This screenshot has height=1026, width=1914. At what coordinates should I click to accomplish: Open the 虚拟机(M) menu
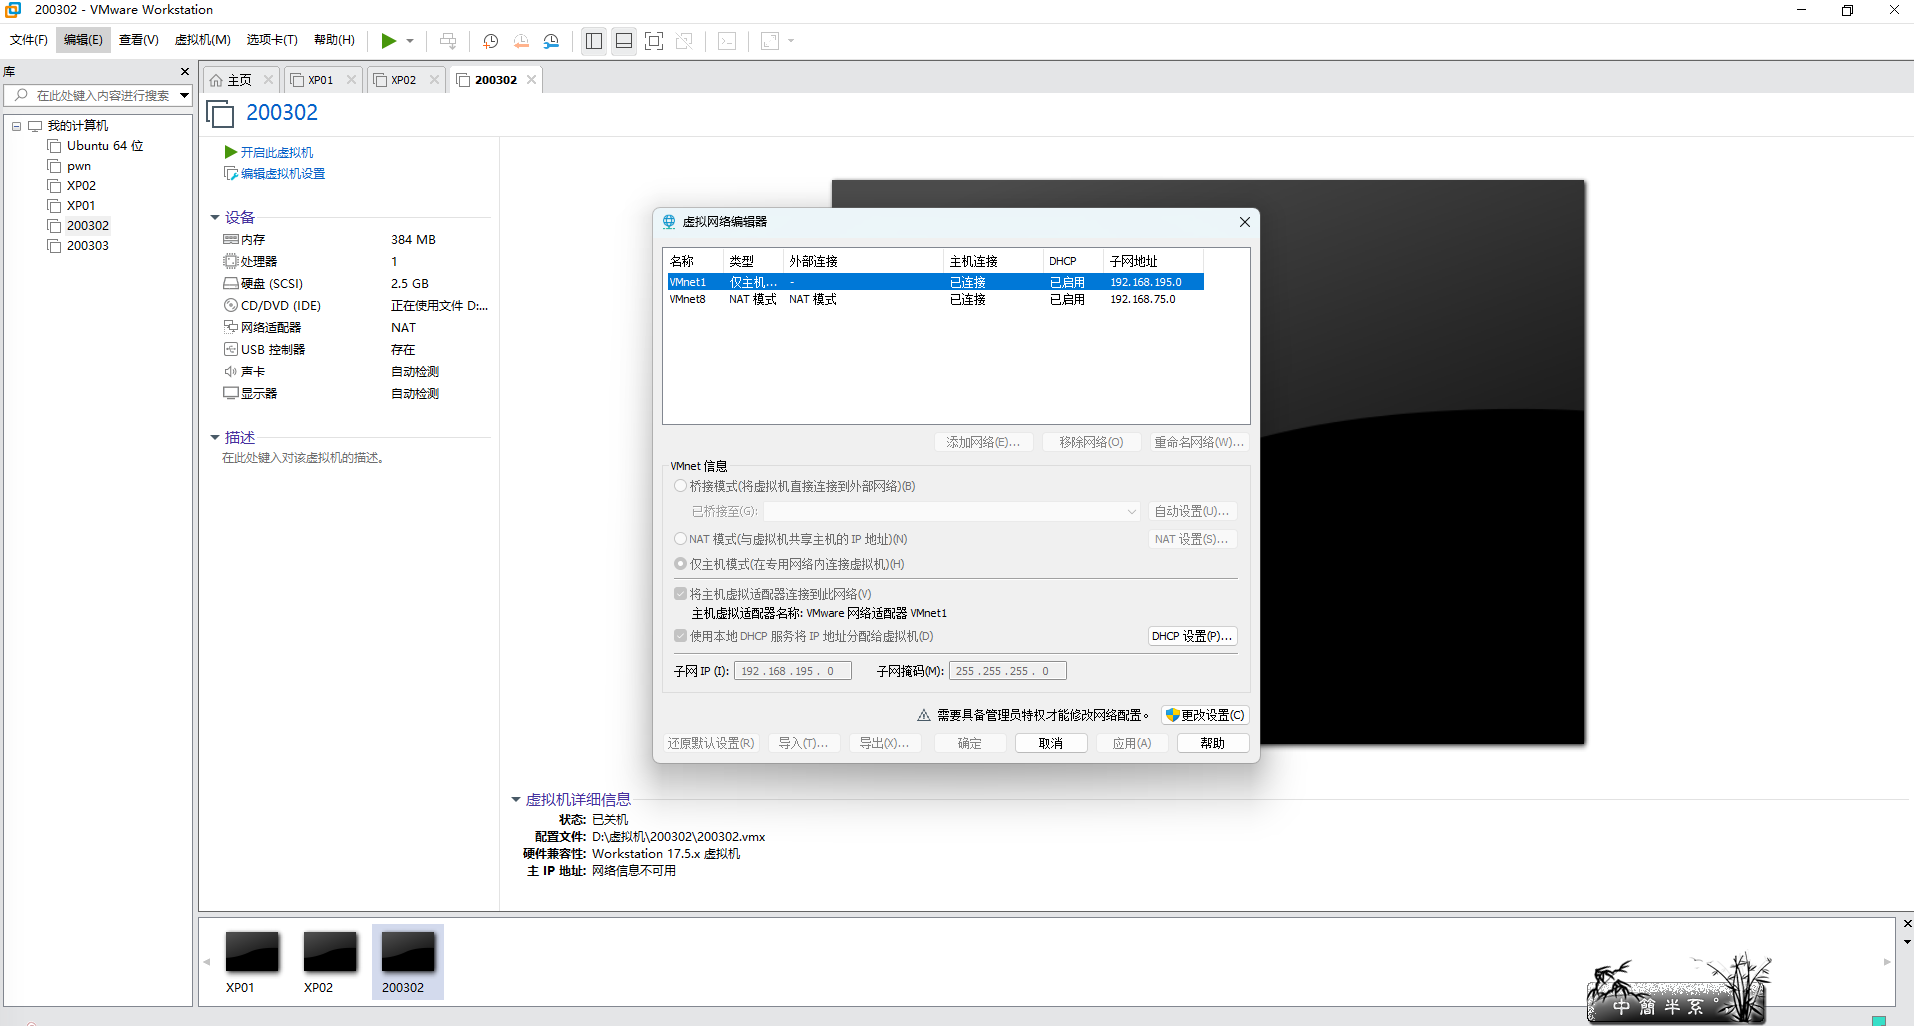coord(202,40)
